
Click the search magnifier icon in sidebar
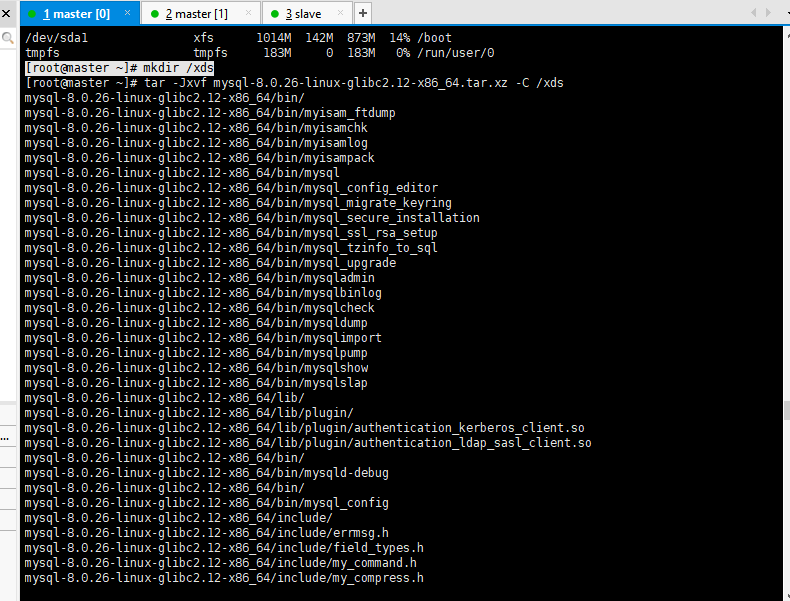click(x=8, y=38)
